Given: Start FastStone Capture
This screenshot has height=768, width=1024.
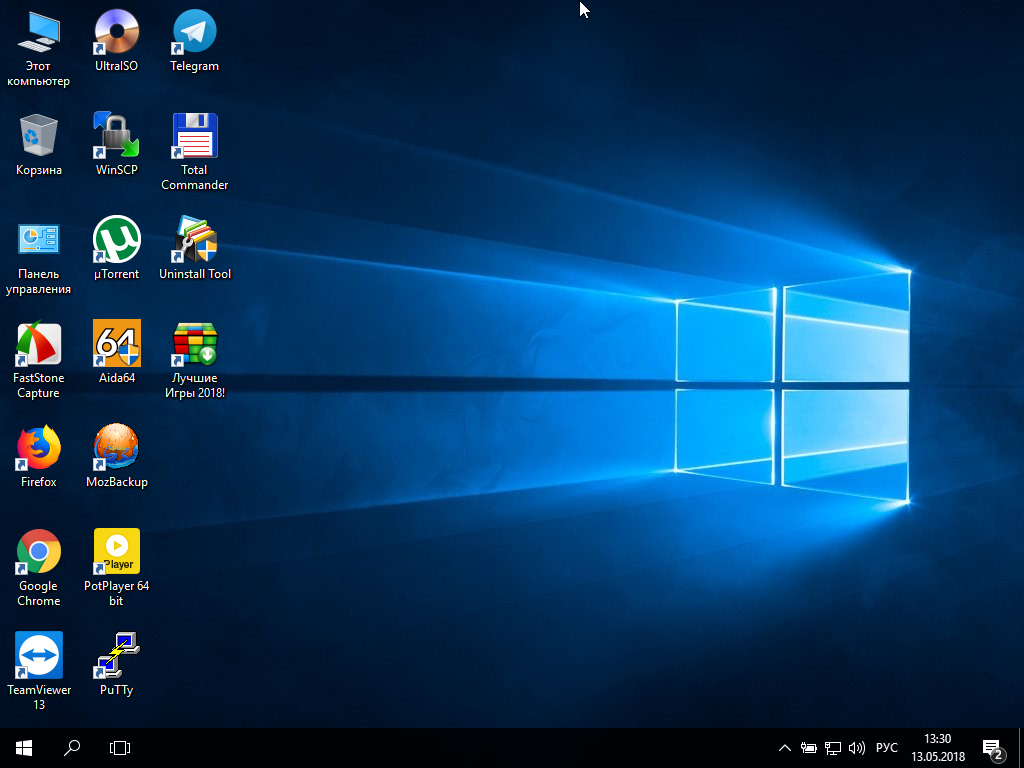Looking at the screenshot, I should [x=37, y=345].
